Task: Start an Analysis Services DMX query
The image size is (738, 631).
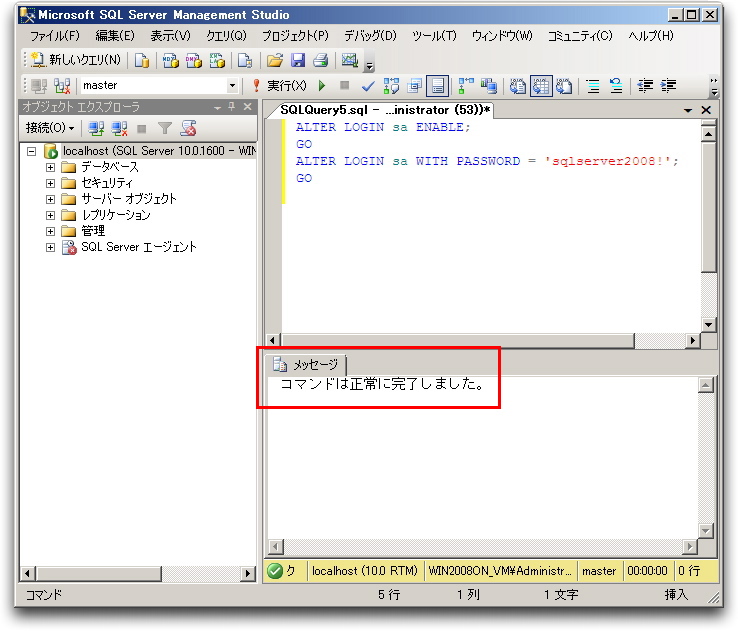Action: 193,60
